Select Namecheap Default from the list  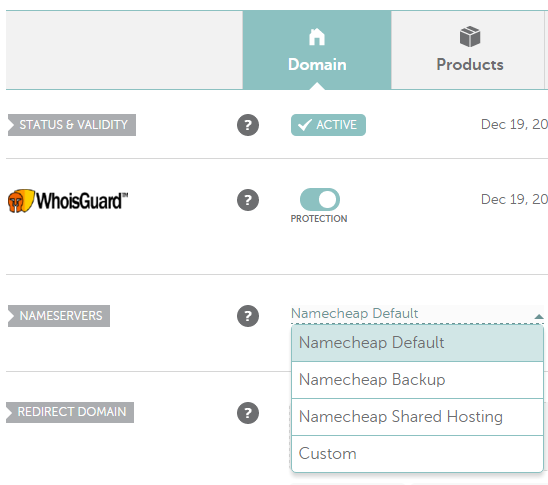point(417,343)
